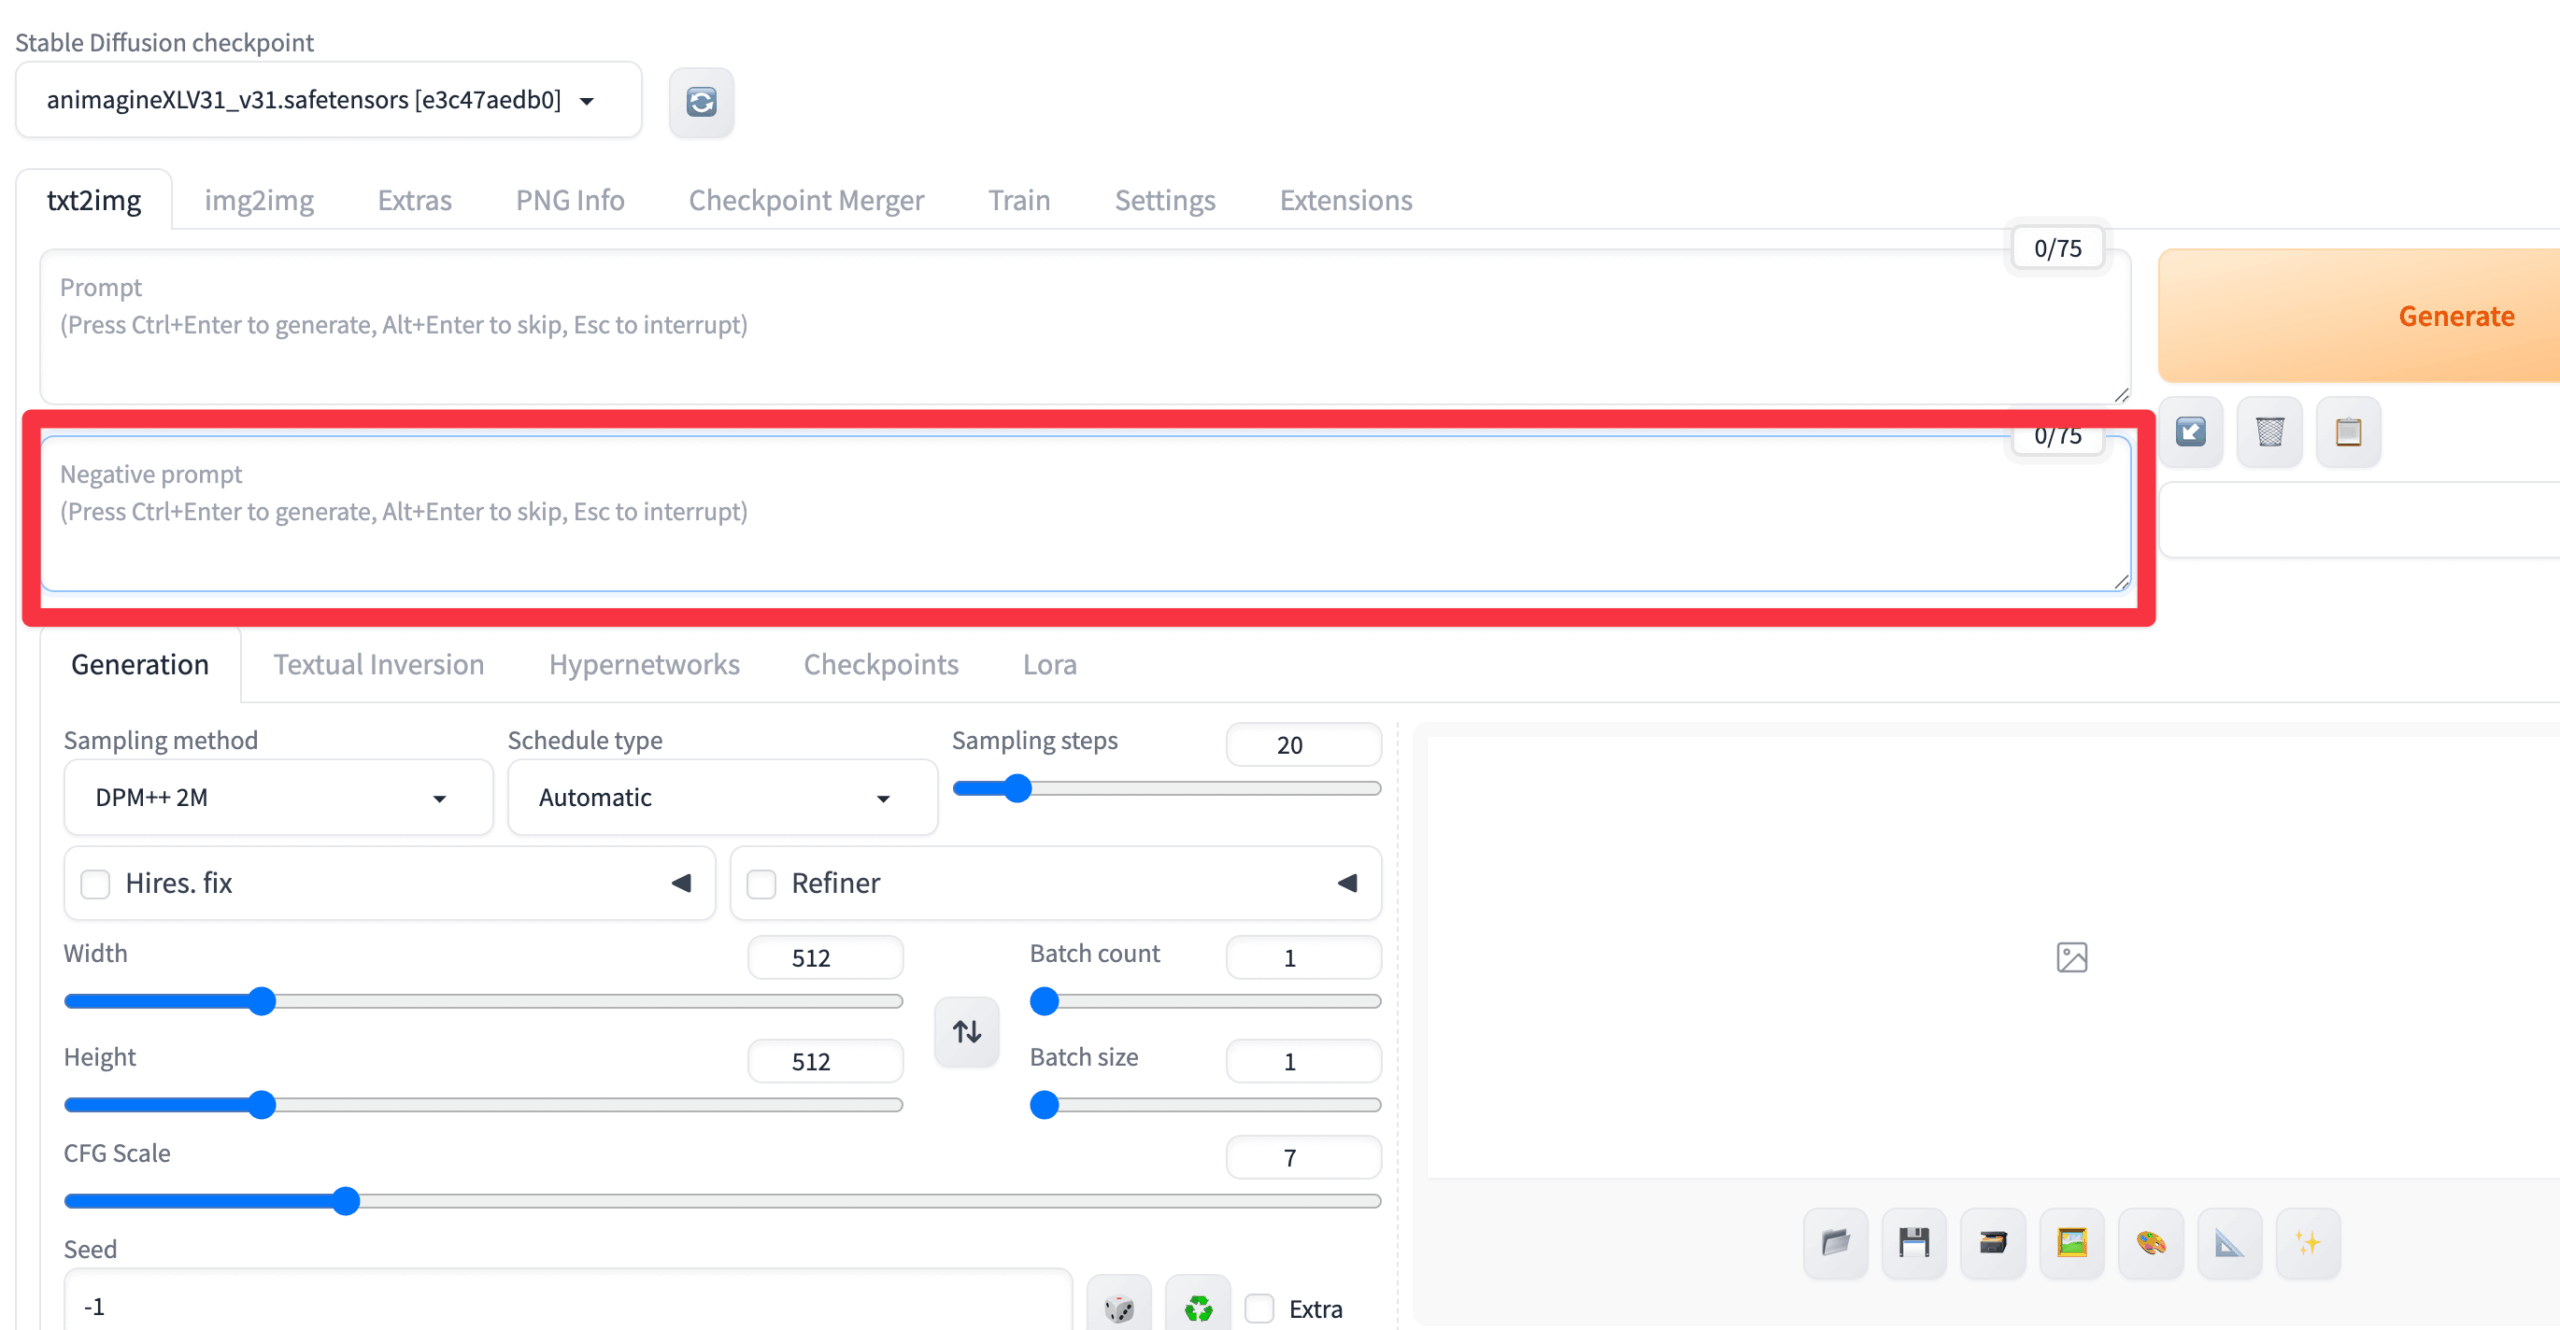Click the swap width and height icon
This screenshot has height=1330, width=2560.
[966, 1031]
